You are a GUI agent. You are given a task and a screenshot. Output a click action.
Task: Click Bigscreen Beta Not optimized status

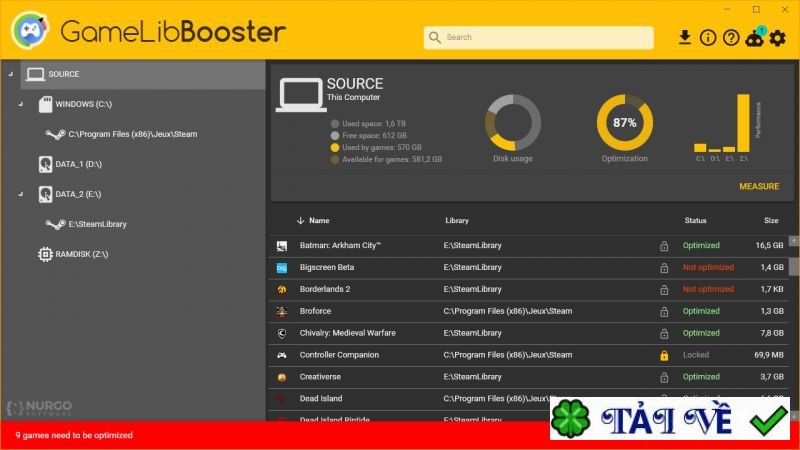[x=708, y=267]
